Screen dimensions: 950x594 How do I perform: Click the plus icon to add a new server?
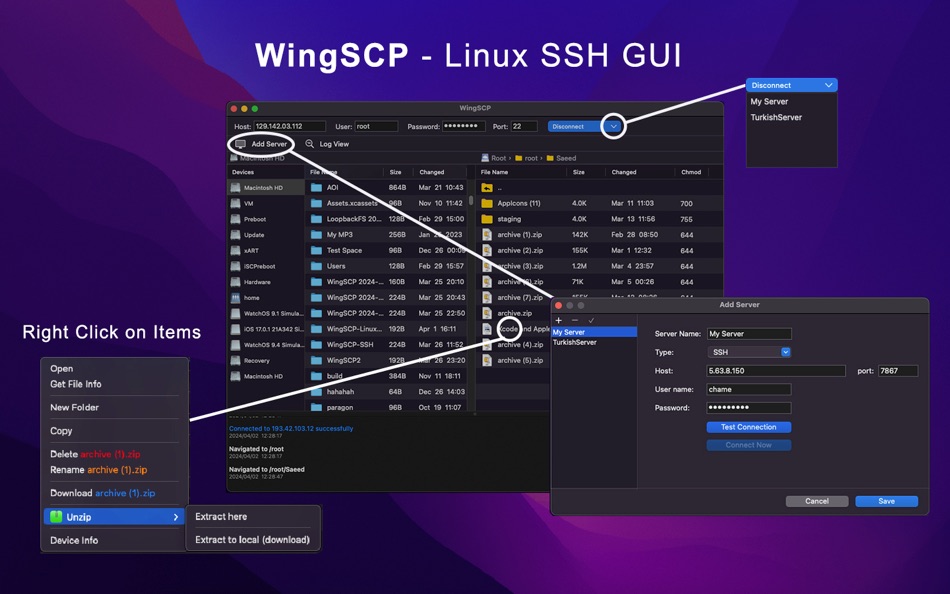559,320
